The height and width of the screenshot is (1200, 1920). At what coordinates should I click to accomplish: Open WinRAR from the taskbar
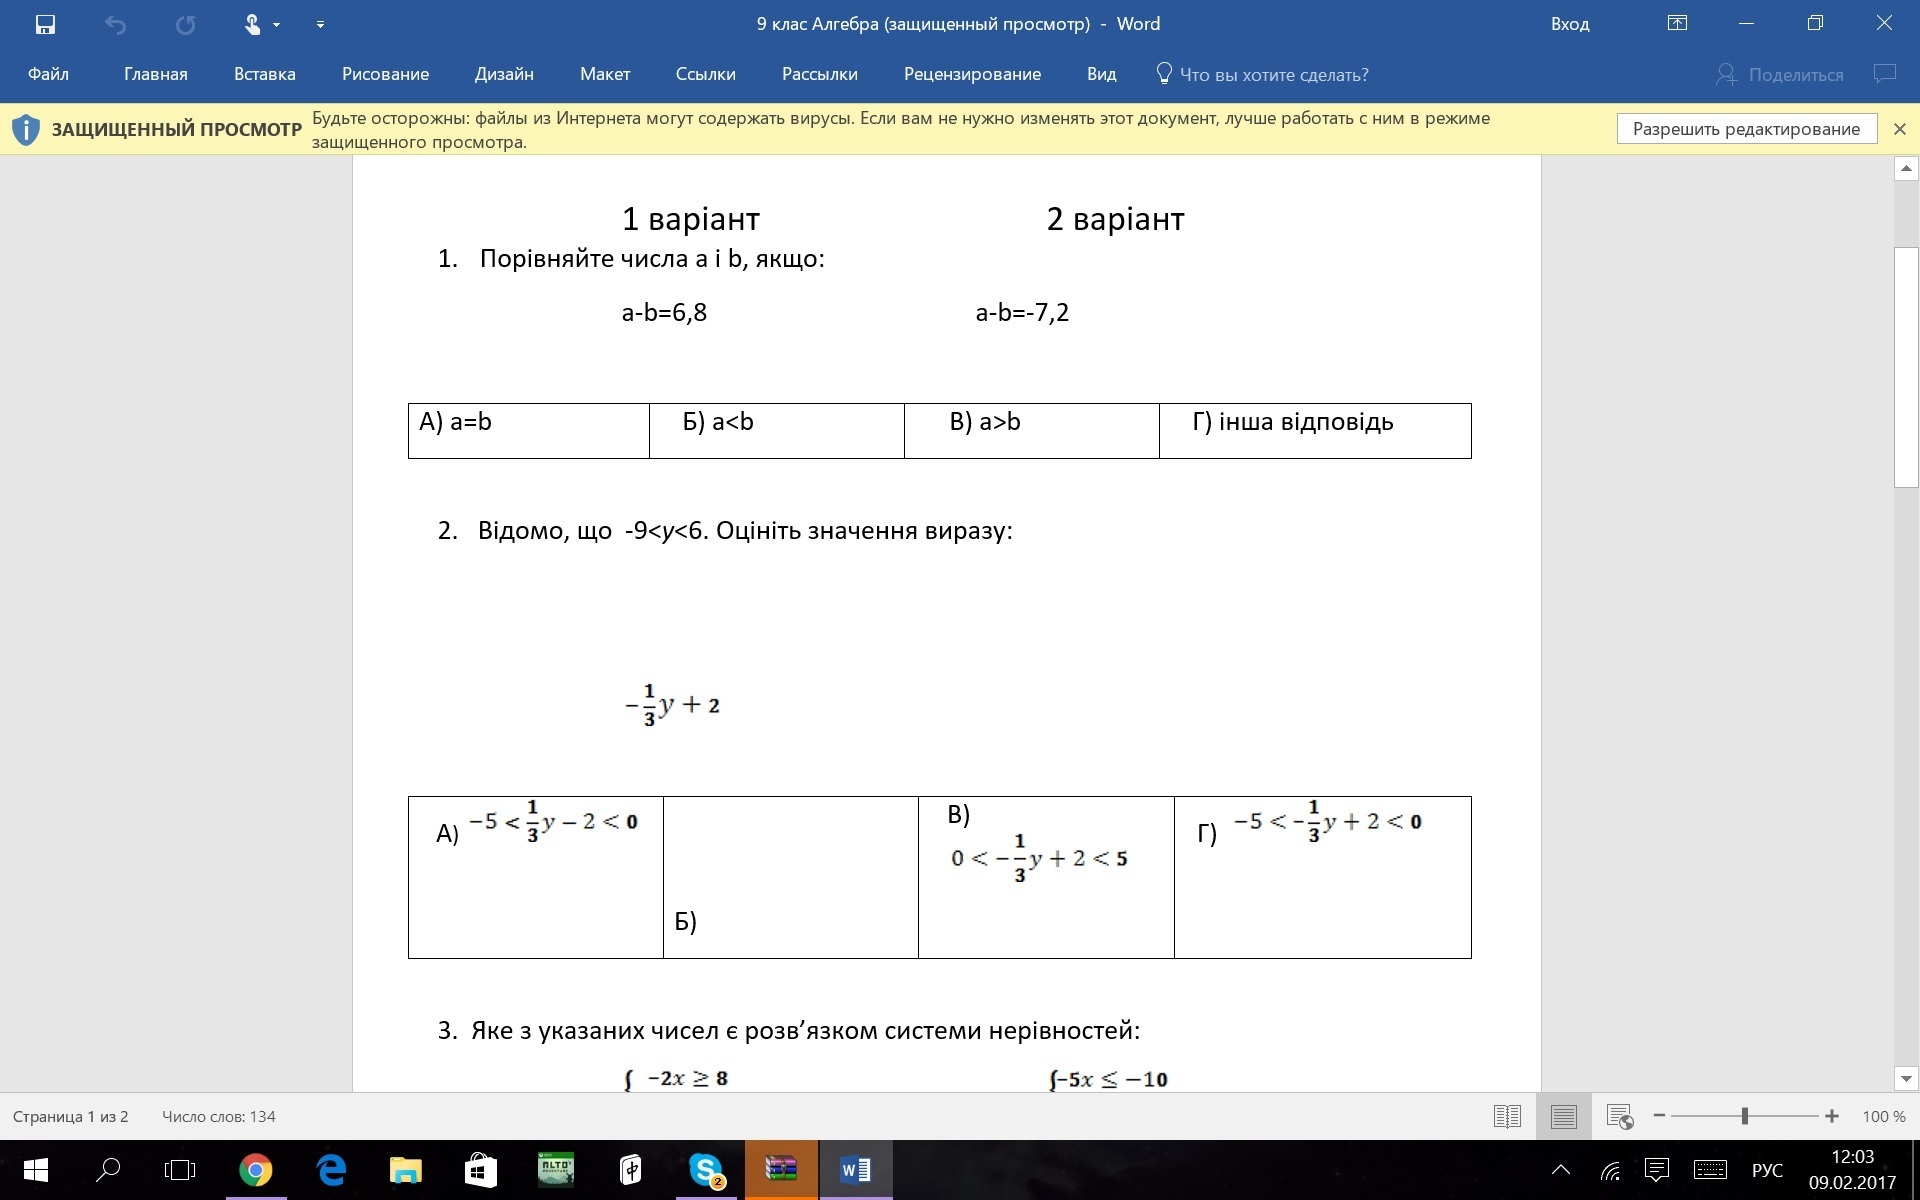coord(781,1169)
